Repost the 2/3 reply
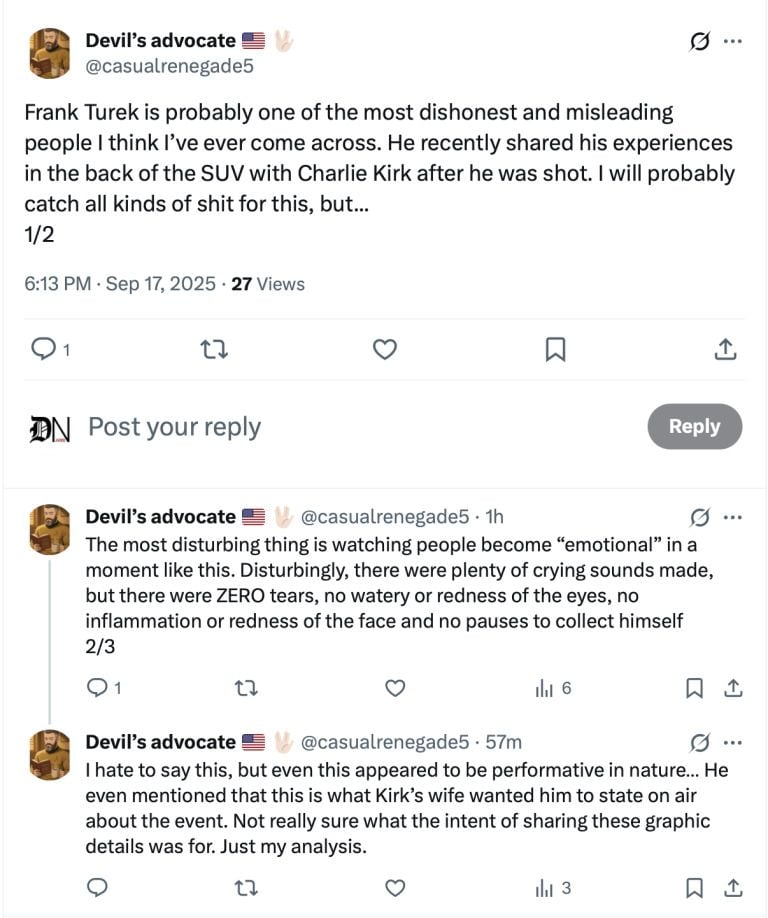 (x=245, y=688)
